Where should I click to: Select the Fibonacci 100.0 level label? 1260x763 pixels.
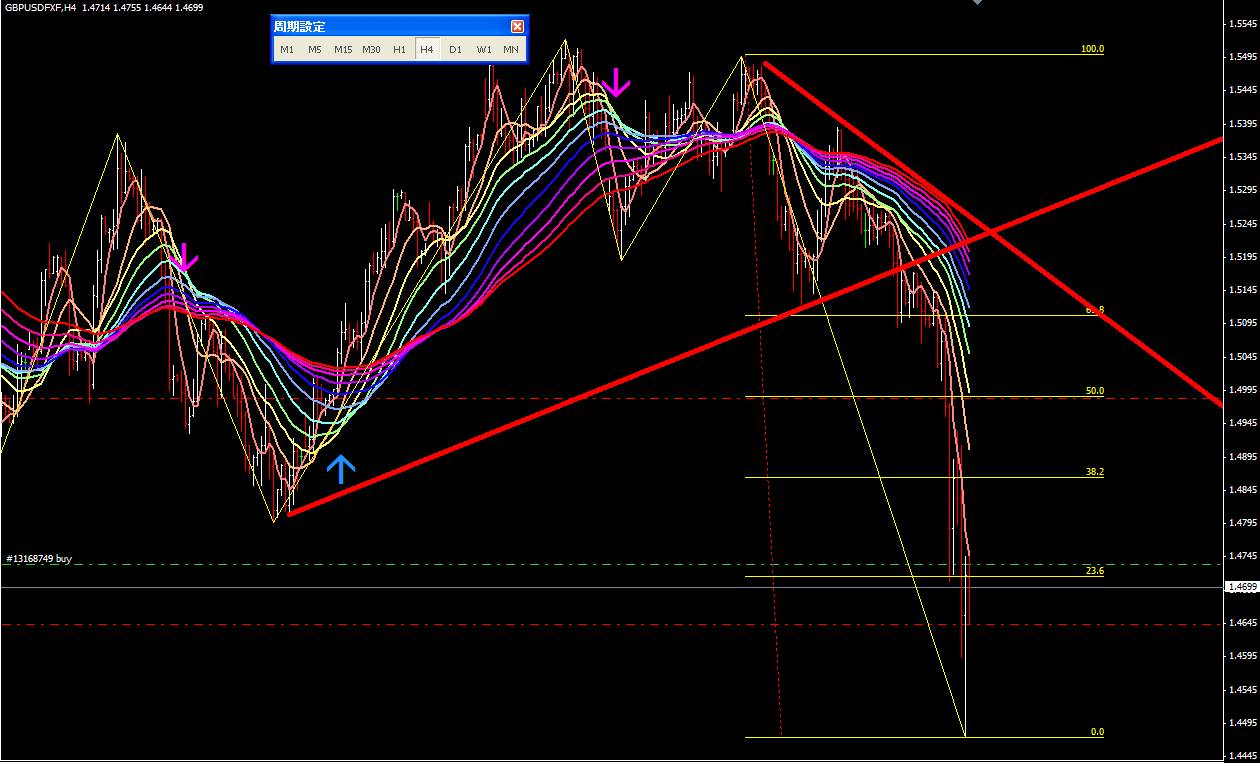(x=1092, y=49)
